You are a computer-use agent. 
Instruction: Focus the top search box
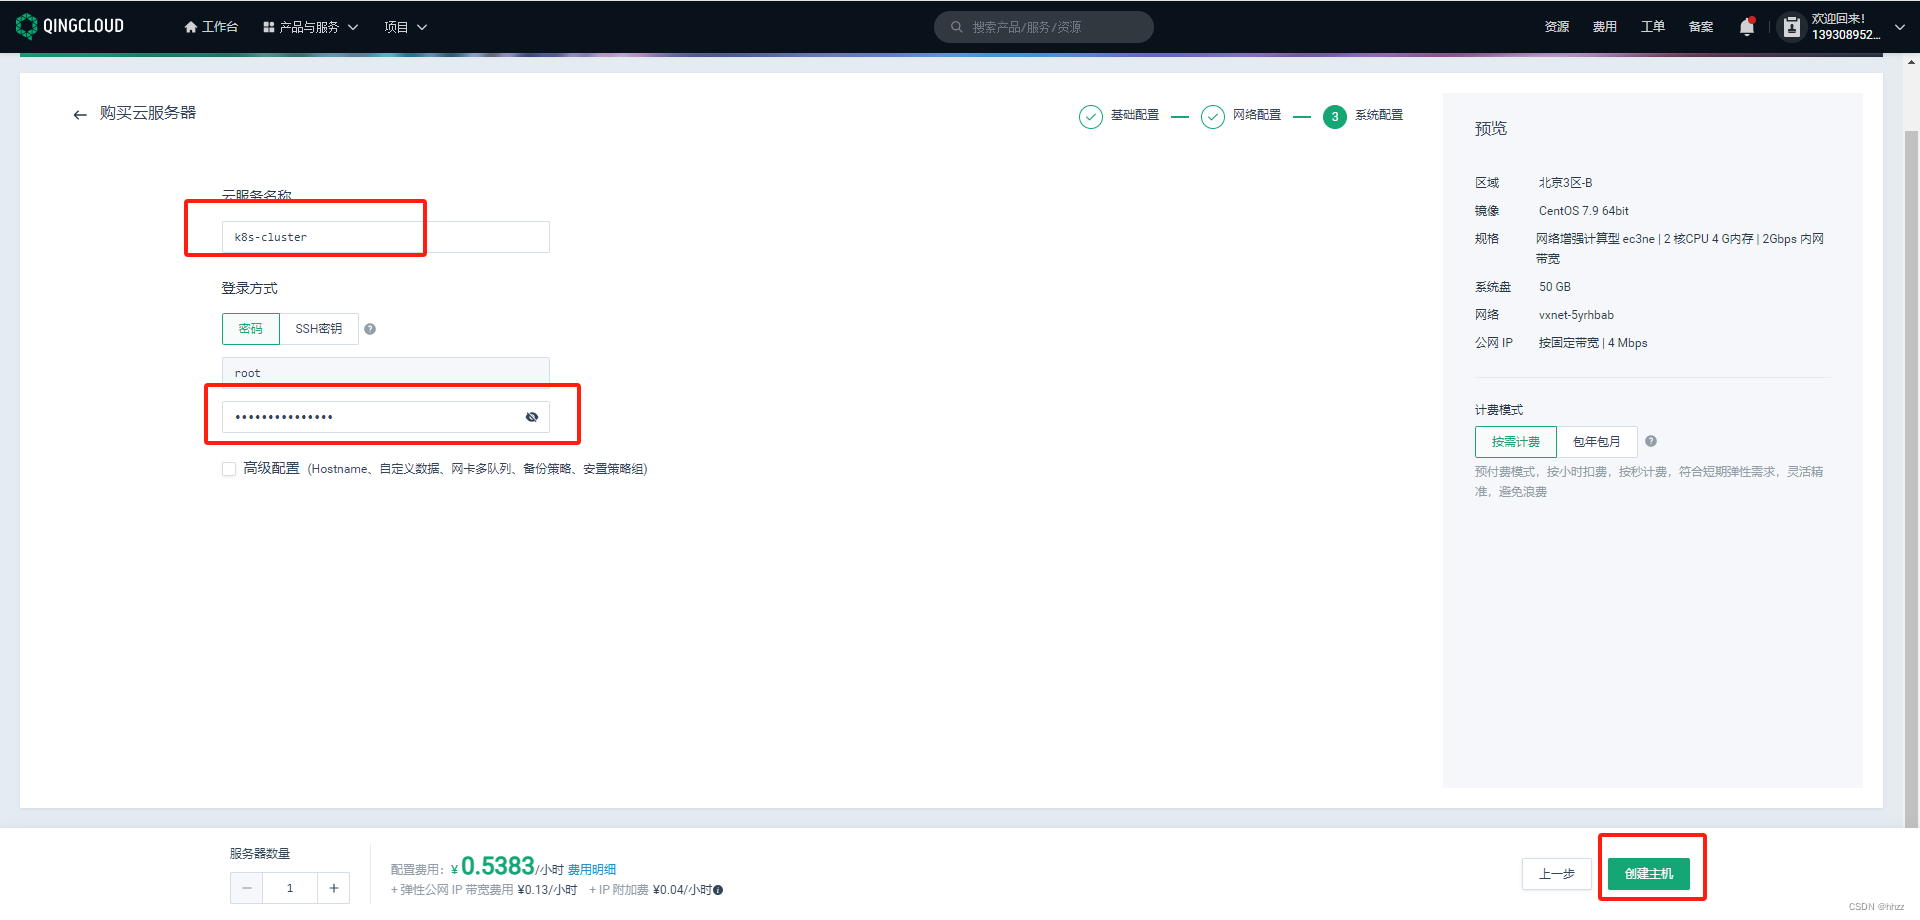click(1043, 27)
